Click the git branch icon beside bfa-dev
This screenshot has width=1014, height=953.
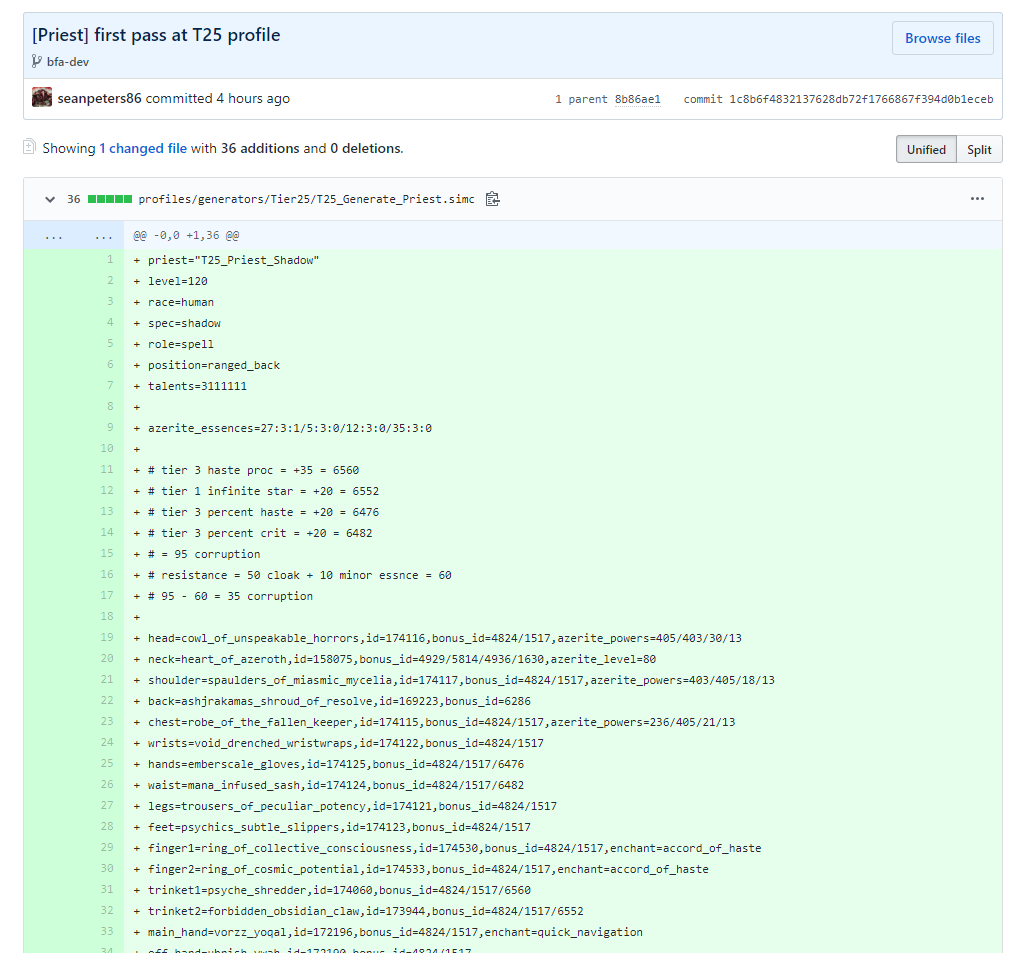tap(37, 62)
